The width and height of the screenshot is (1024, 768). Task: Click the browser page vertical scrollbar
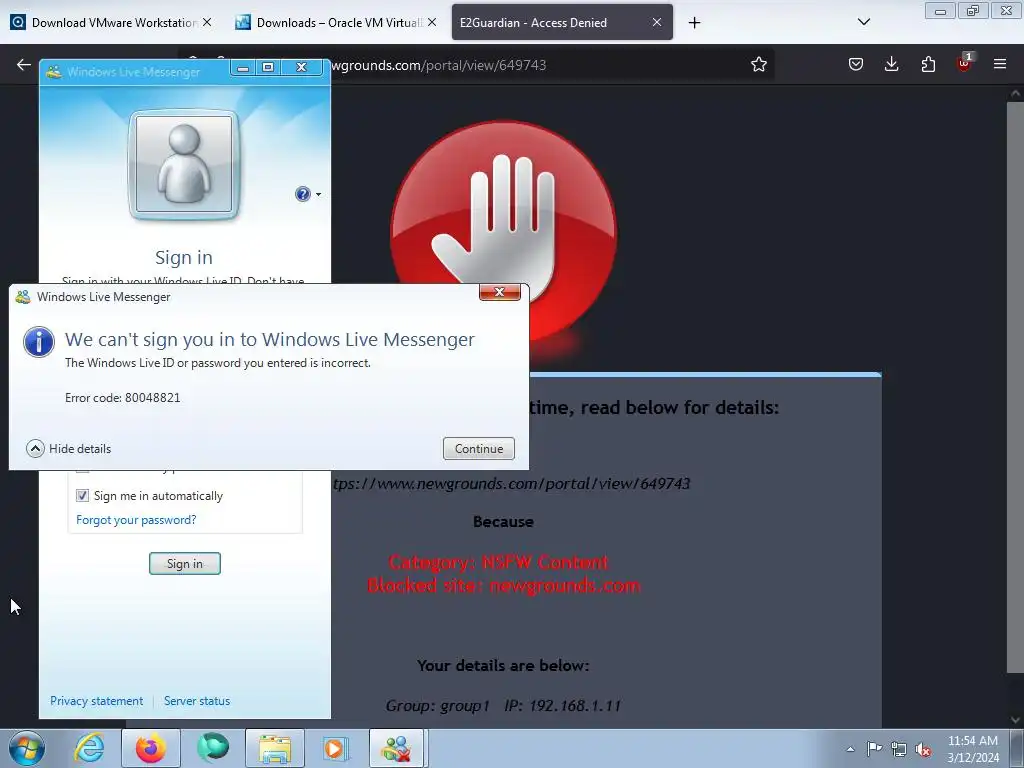pyautogui.click(x=1015, y=385)
